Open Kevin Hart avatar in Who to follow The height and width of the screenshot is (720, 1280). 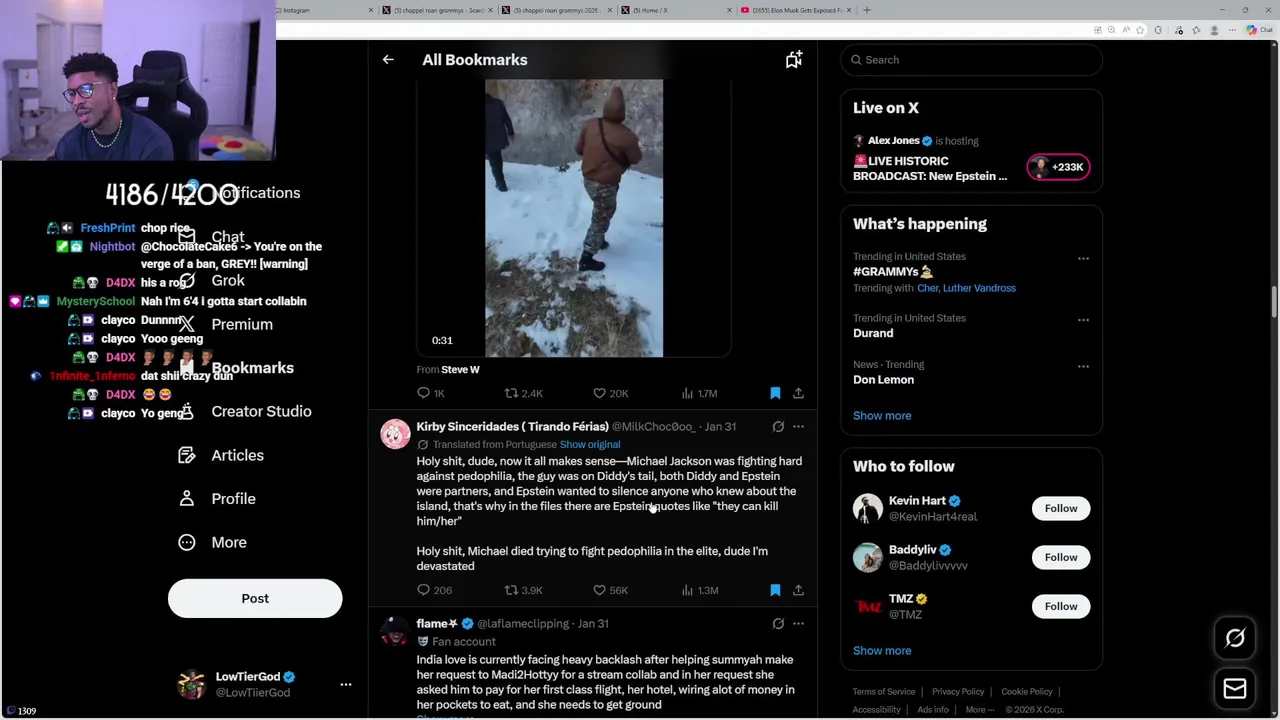[867, 509]
